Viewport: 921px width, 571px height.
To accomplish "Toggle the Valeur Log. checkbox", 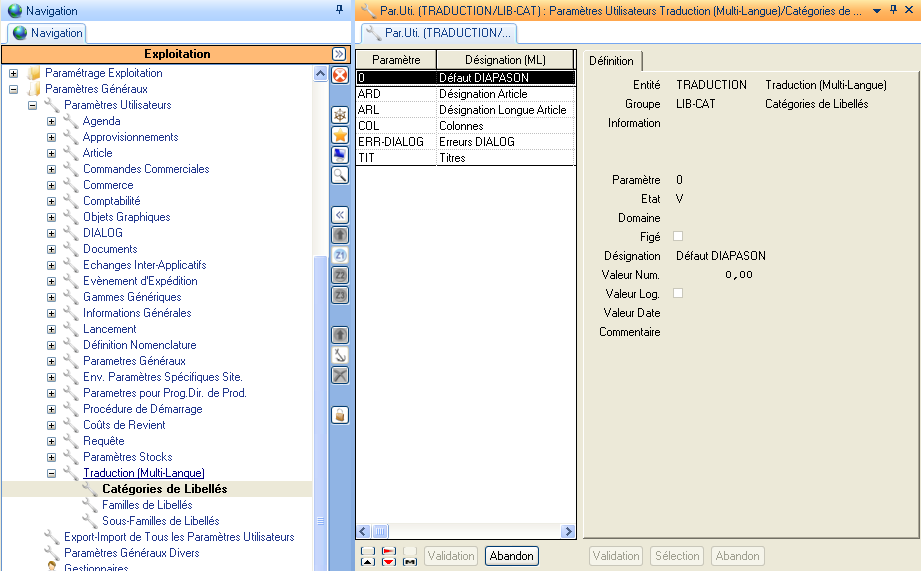I will point(678,293).
